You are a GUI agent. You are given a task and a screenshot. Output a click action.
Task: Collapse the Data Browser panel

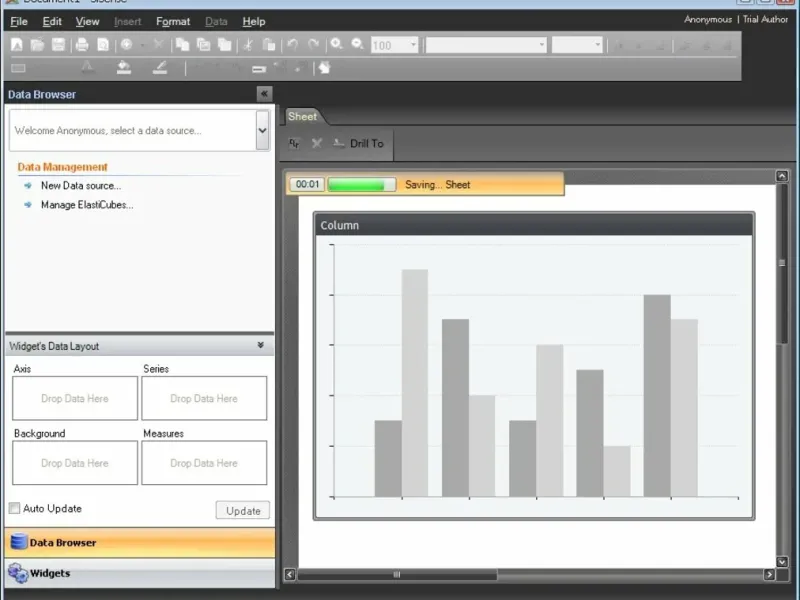tap(264, 94)
